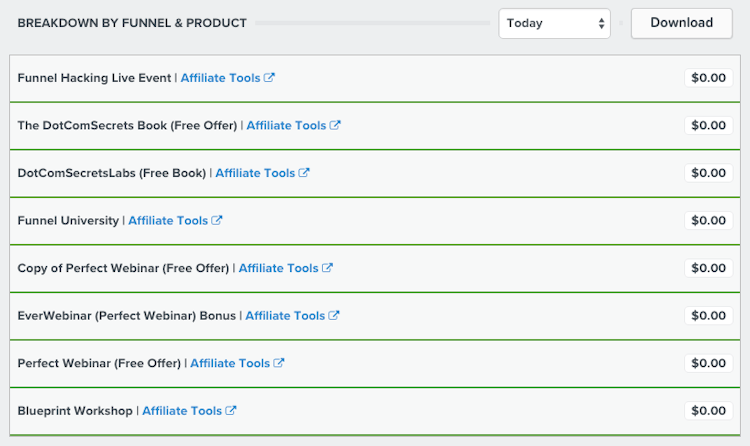This screenshot has height=446, width=750.
Task: Open Affiliate Tools for DotComSecretsLabs (Free Book)
Action: point(255,173)
